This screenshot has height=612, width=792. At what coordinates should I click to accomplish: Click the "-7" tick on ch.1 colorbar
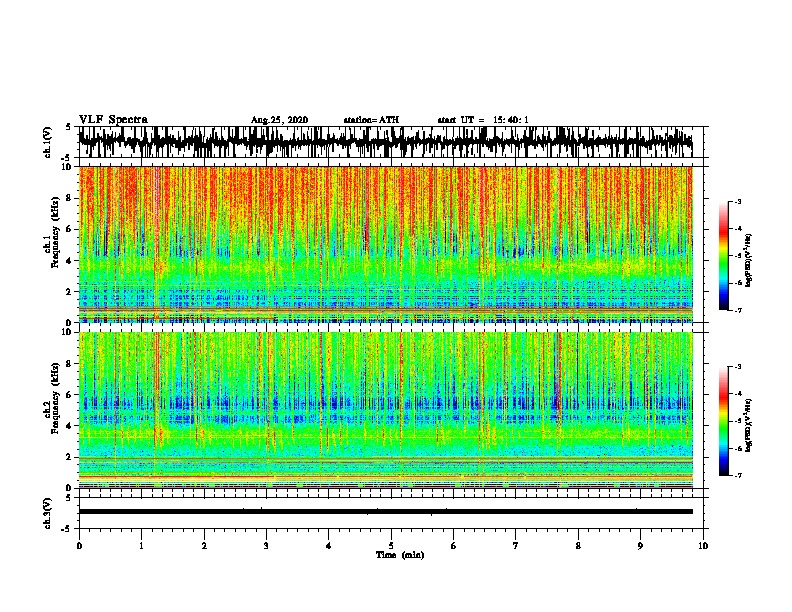[x=738, y=310]
